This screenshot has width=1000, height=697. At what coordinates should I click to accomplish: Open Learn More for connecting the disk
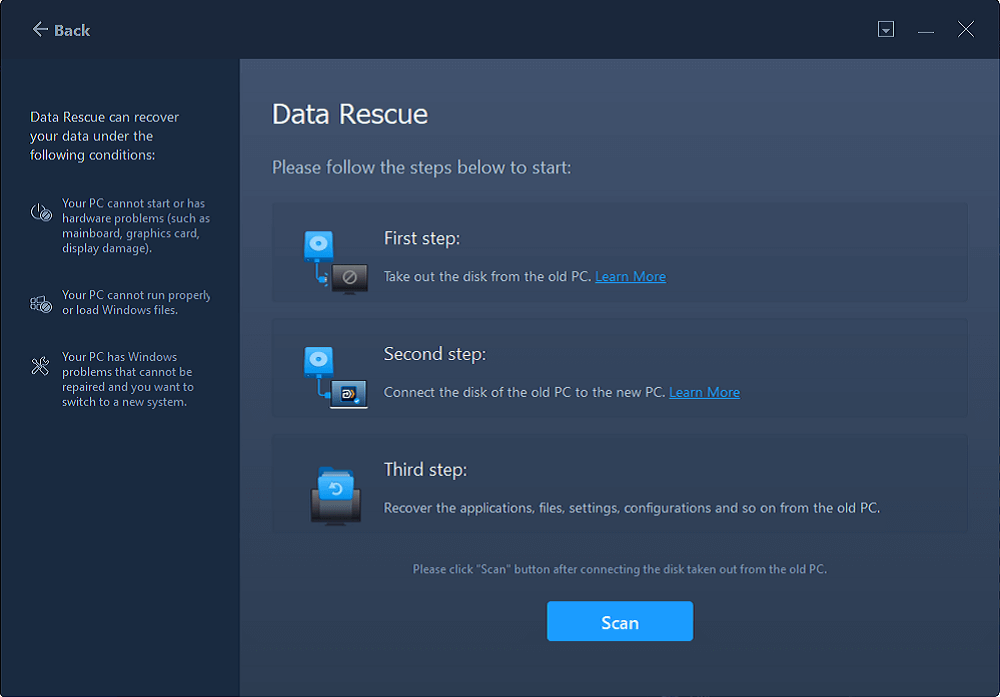tap(704, 393)
